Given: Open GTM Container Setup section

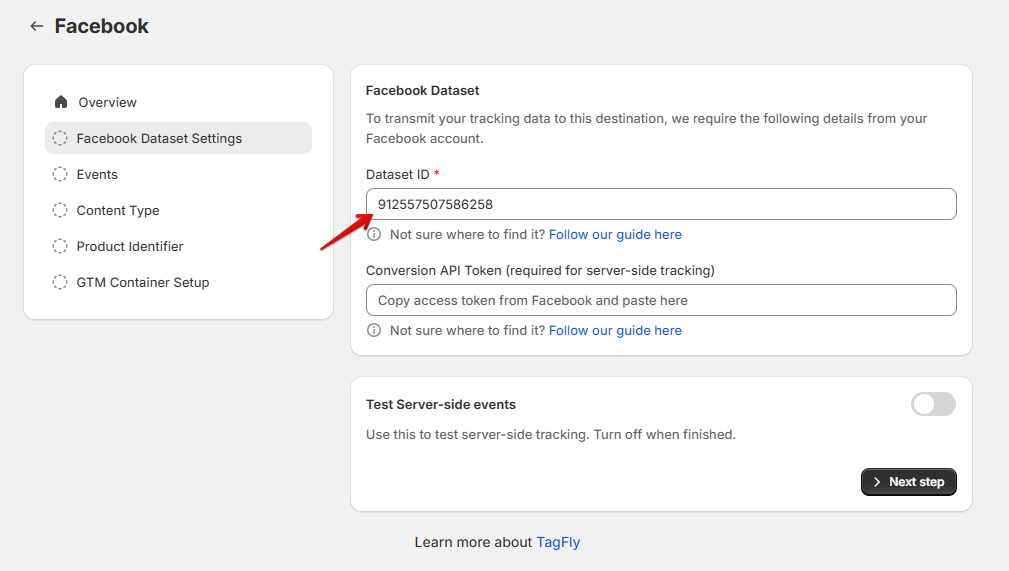Looking at the screenshot, I should pos(143,282).
